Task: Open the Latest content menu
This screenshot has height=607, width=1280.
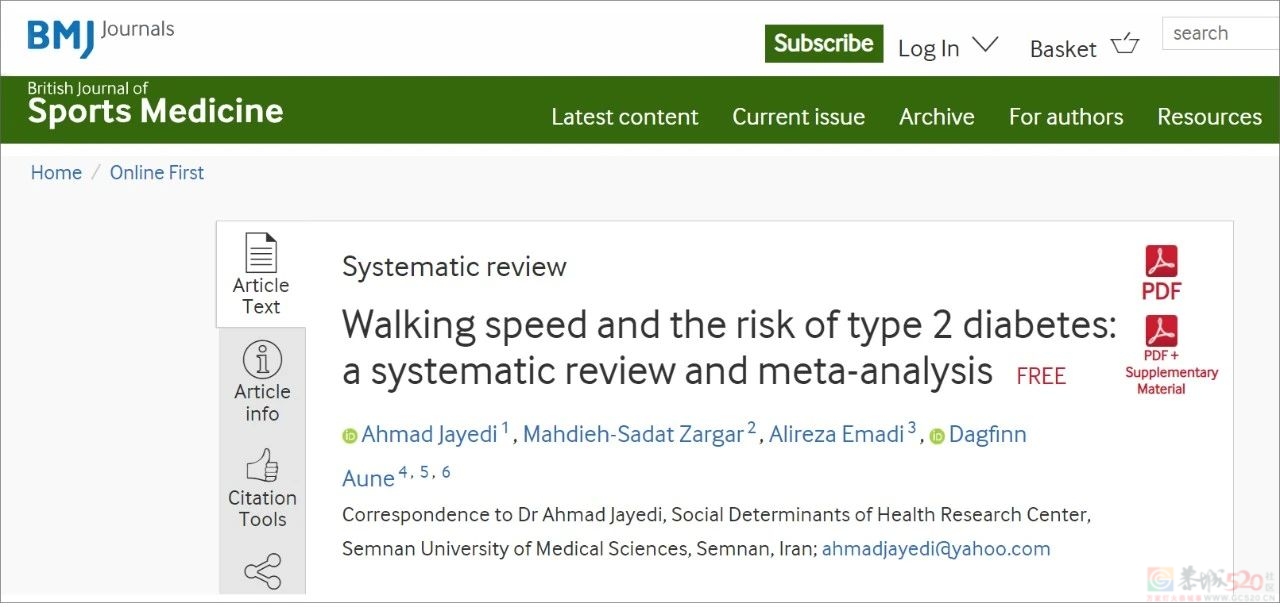Action: (625, 117)
